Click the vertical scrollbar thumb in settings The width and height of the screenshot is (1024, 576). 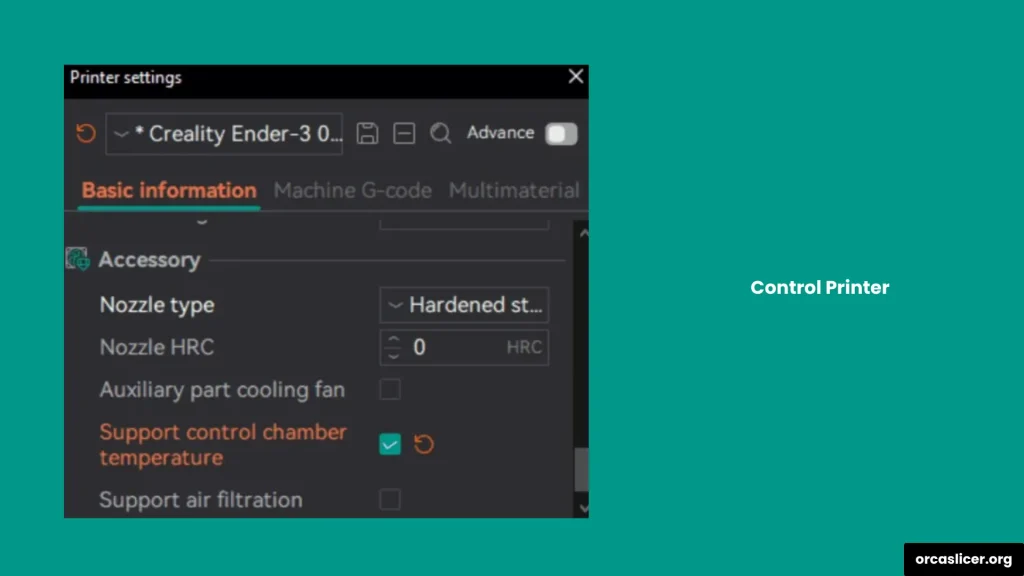tap(581, 470)
